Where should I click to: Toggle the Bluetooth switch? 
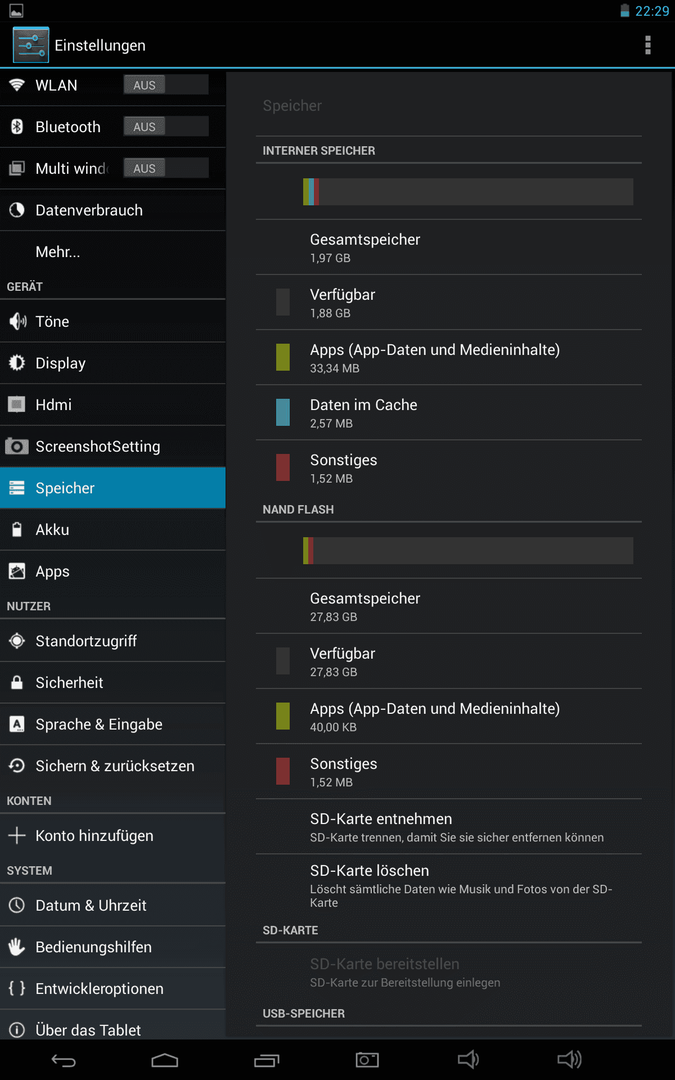(x=166, y=127)
